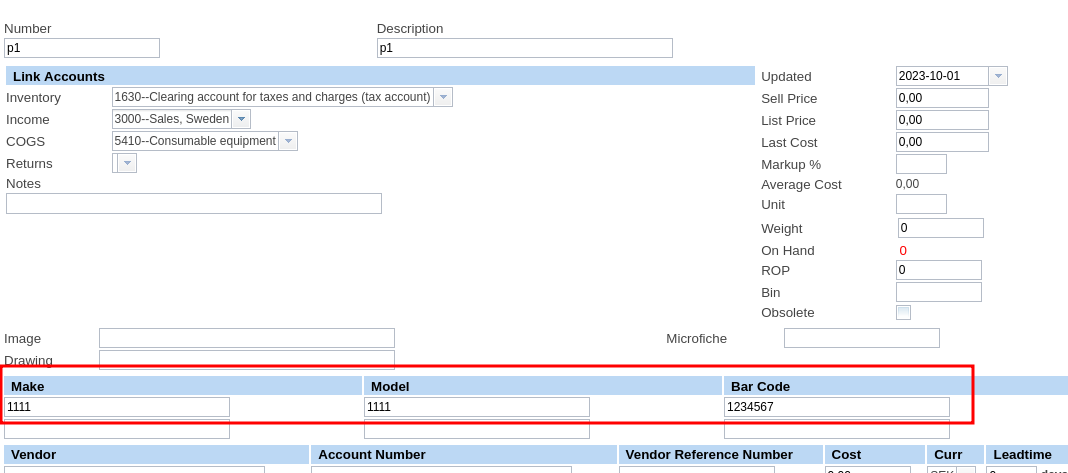Viewport: 1068px width, 473px height.
Task: Click the Bar Code field containing 1234567
Action: click(836, 407)
